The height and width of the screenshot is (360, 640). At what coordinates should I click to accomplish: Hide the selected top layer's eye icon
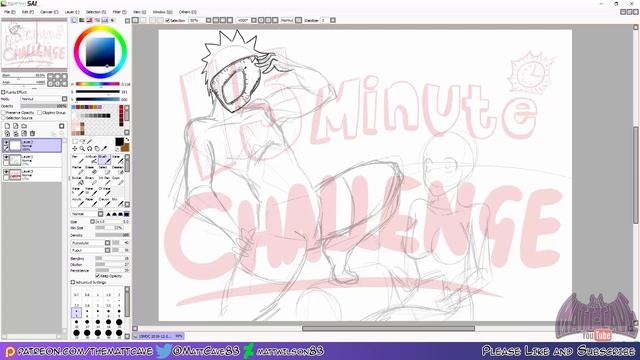coord(6,142)
